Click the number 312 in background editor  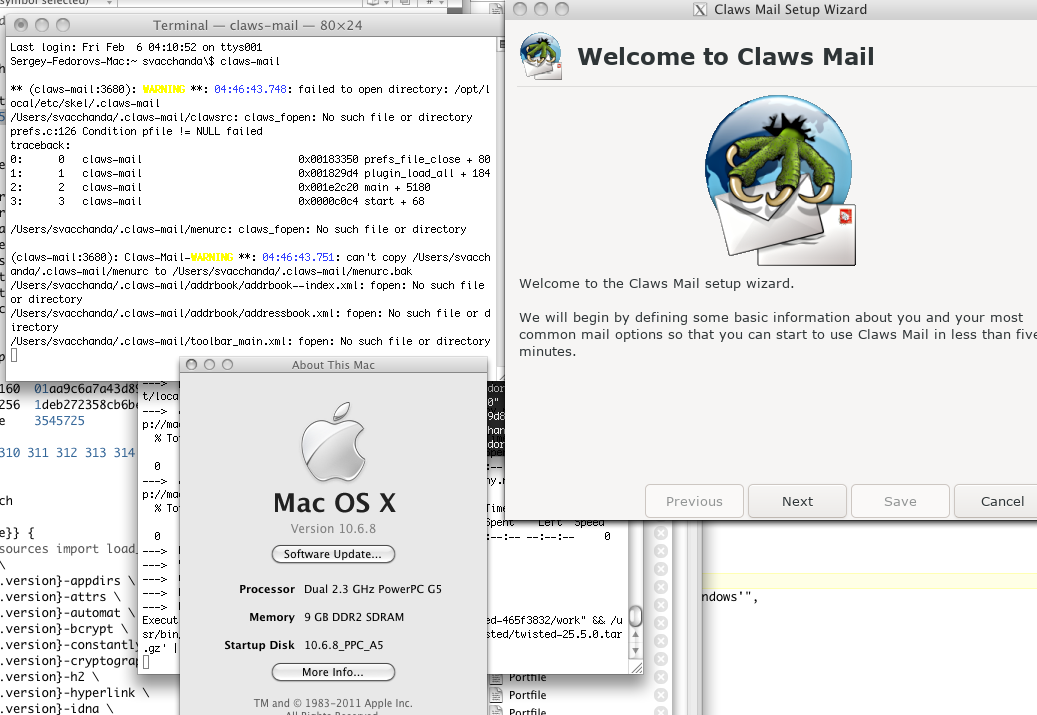(x=66, y=452)
